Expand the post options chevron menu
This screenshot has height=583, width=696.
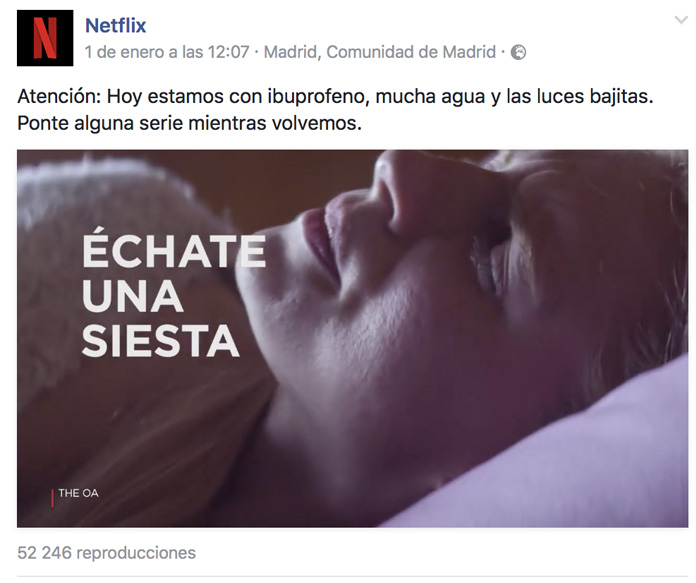click(681, 20)
